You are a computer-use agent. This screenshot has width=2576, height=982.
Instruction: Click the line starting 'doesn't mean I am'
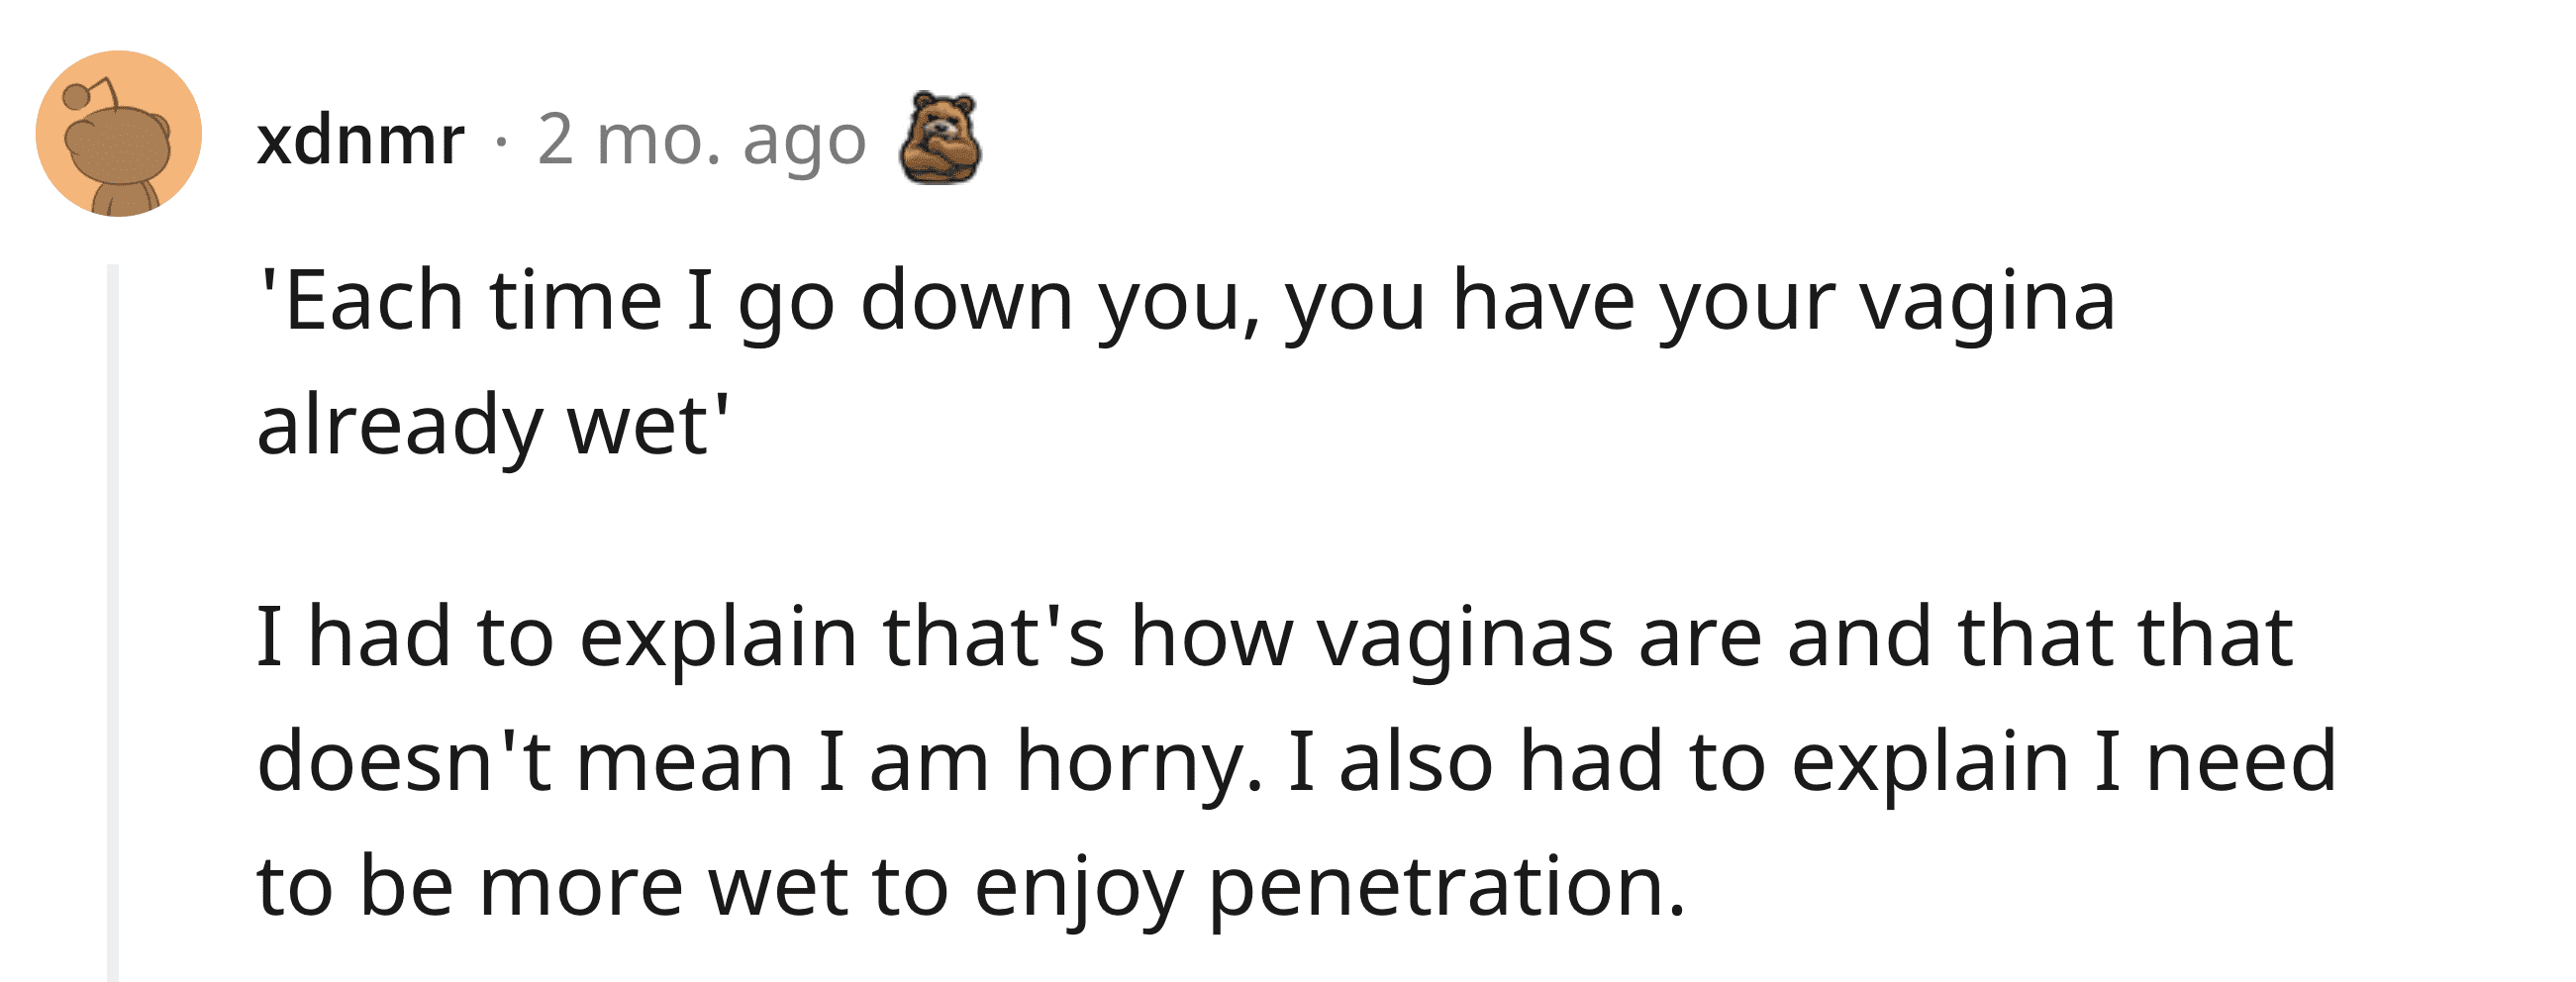point(1296,762)
